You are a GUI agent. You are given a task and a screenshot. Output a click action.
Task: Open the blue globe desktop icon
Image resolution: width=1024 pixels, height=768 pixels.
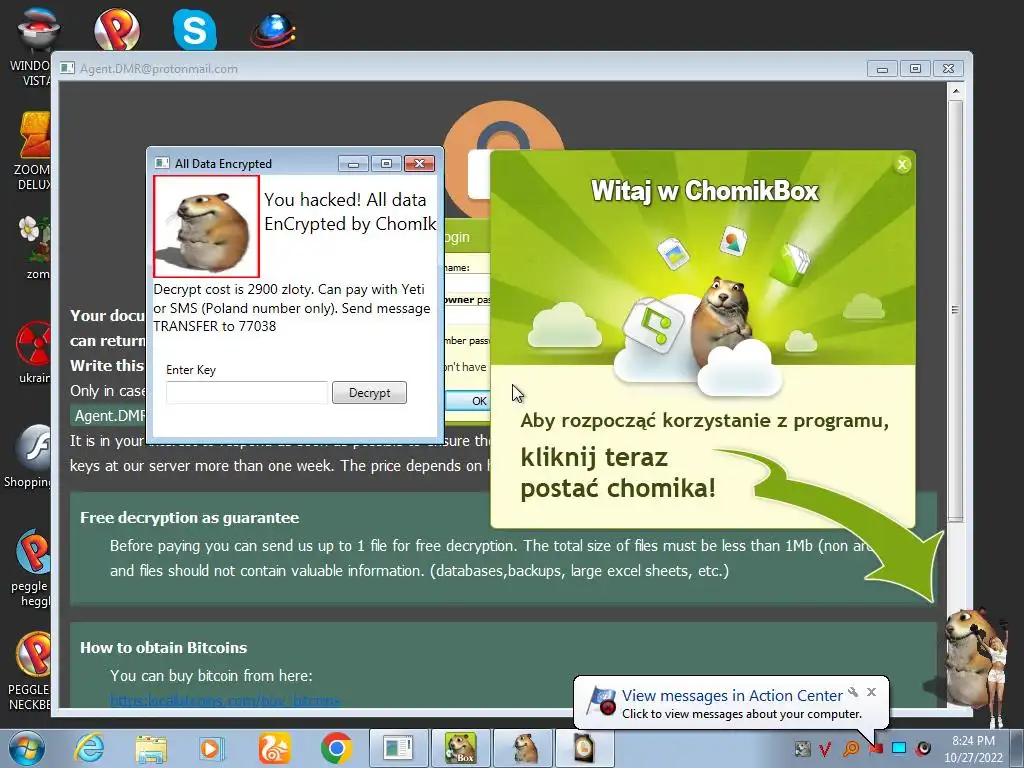tap(273, 30)
